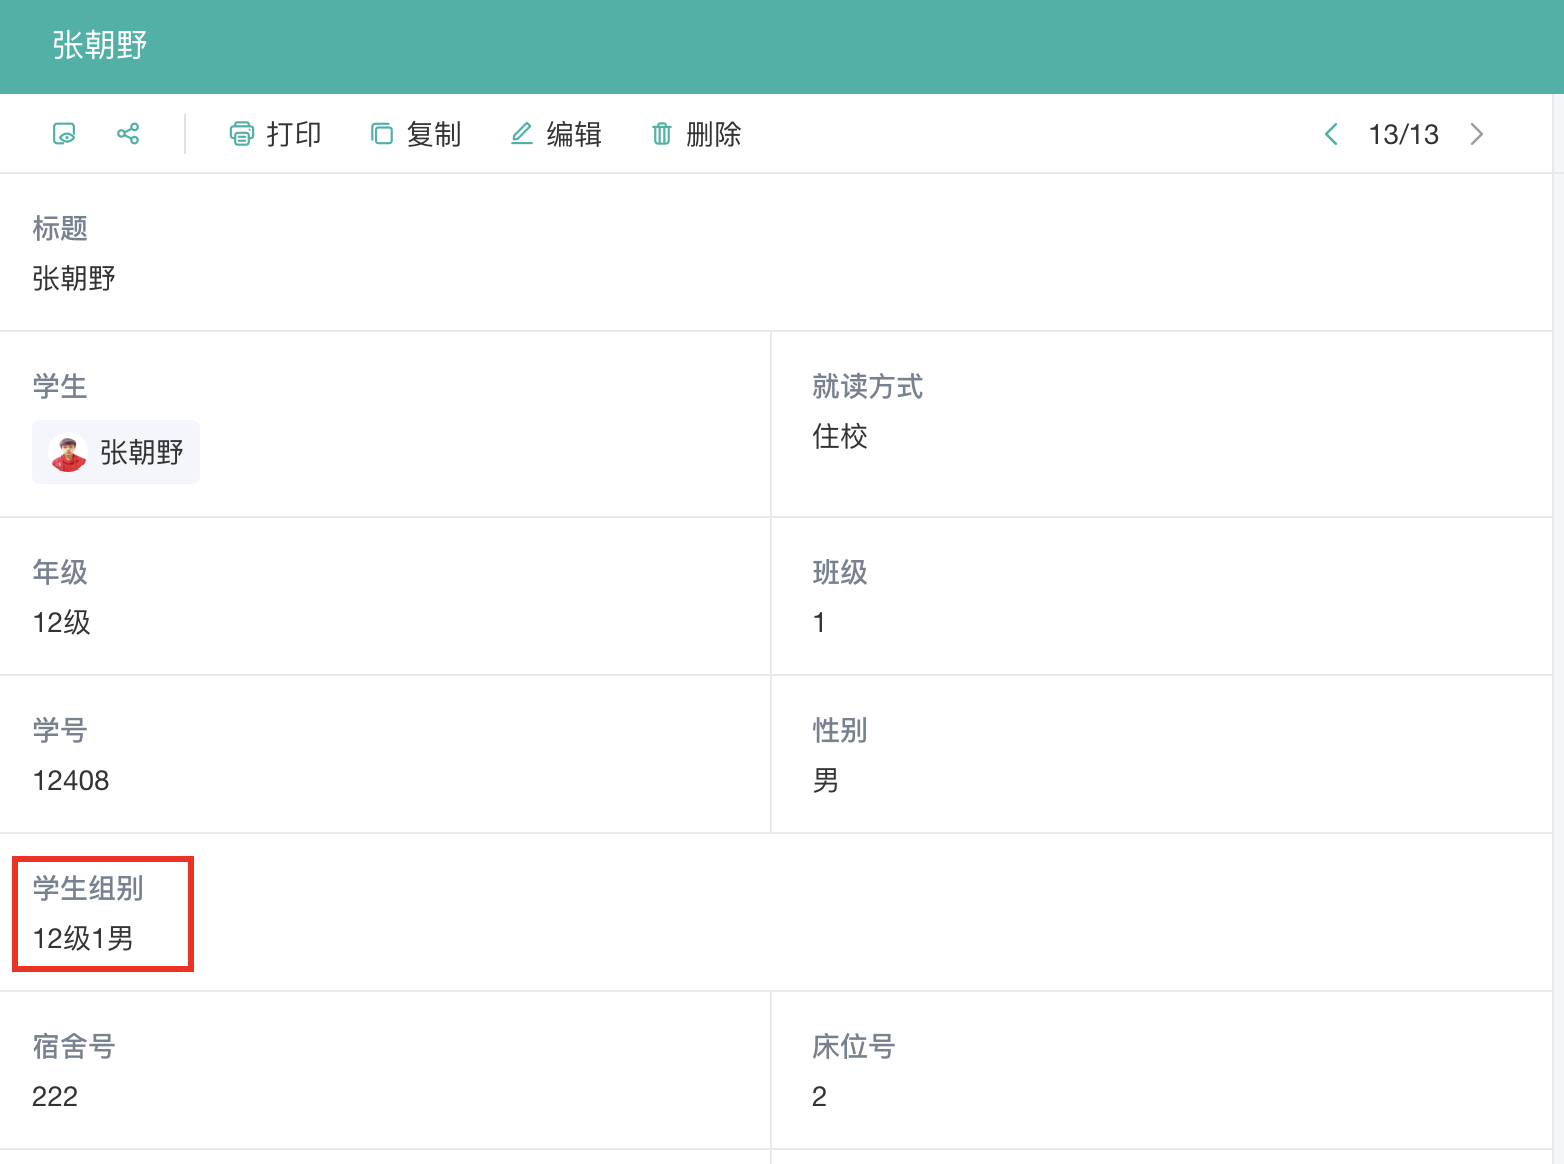Click the 床位号 value 2
The width and height of the screenshot is (1564, 1164).
[x=819, y=1096]
